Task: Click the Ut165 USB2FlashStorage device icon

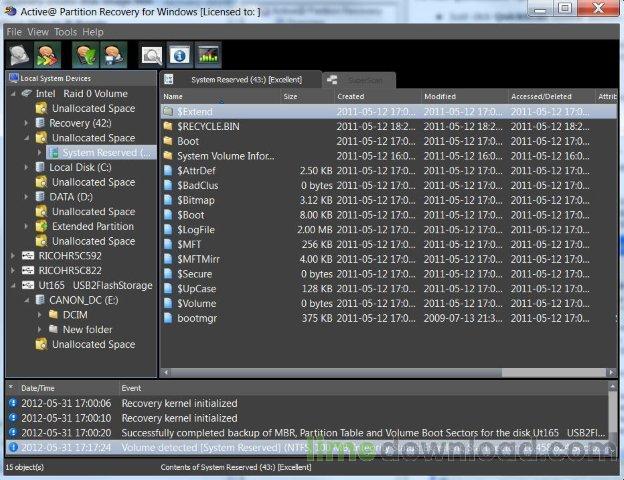Action: tap(28, 285)
